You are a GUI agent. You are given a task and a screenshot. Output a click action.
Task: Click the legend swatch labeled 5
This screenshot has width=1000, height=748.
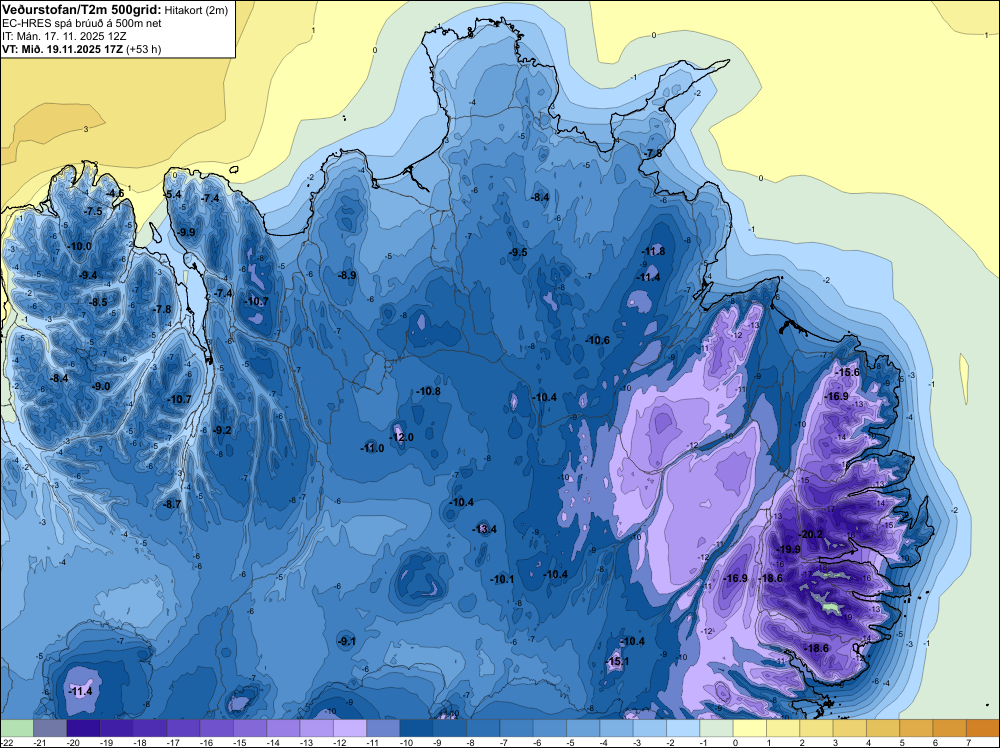click(916, 728)
